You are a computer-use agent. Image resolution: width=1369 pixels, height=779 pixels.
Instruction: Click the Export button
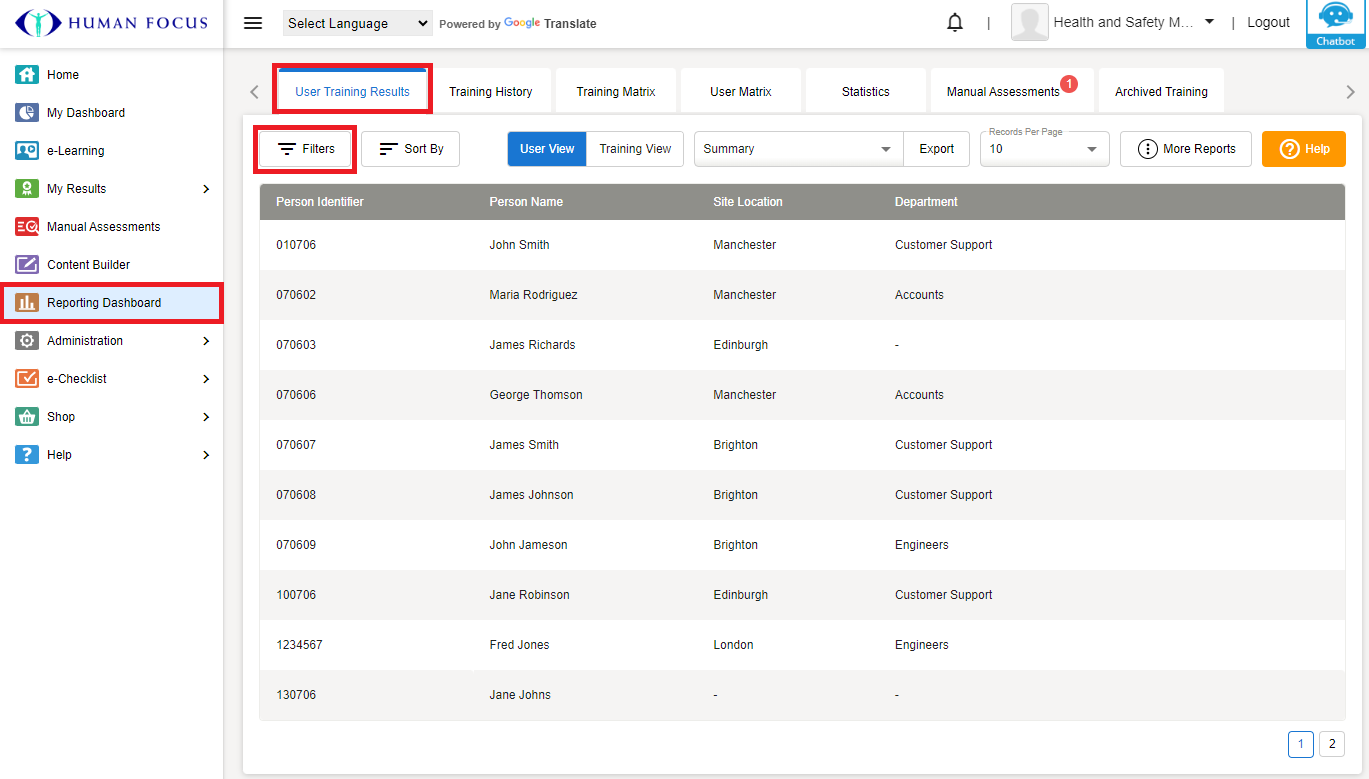(x=936, y=149)
